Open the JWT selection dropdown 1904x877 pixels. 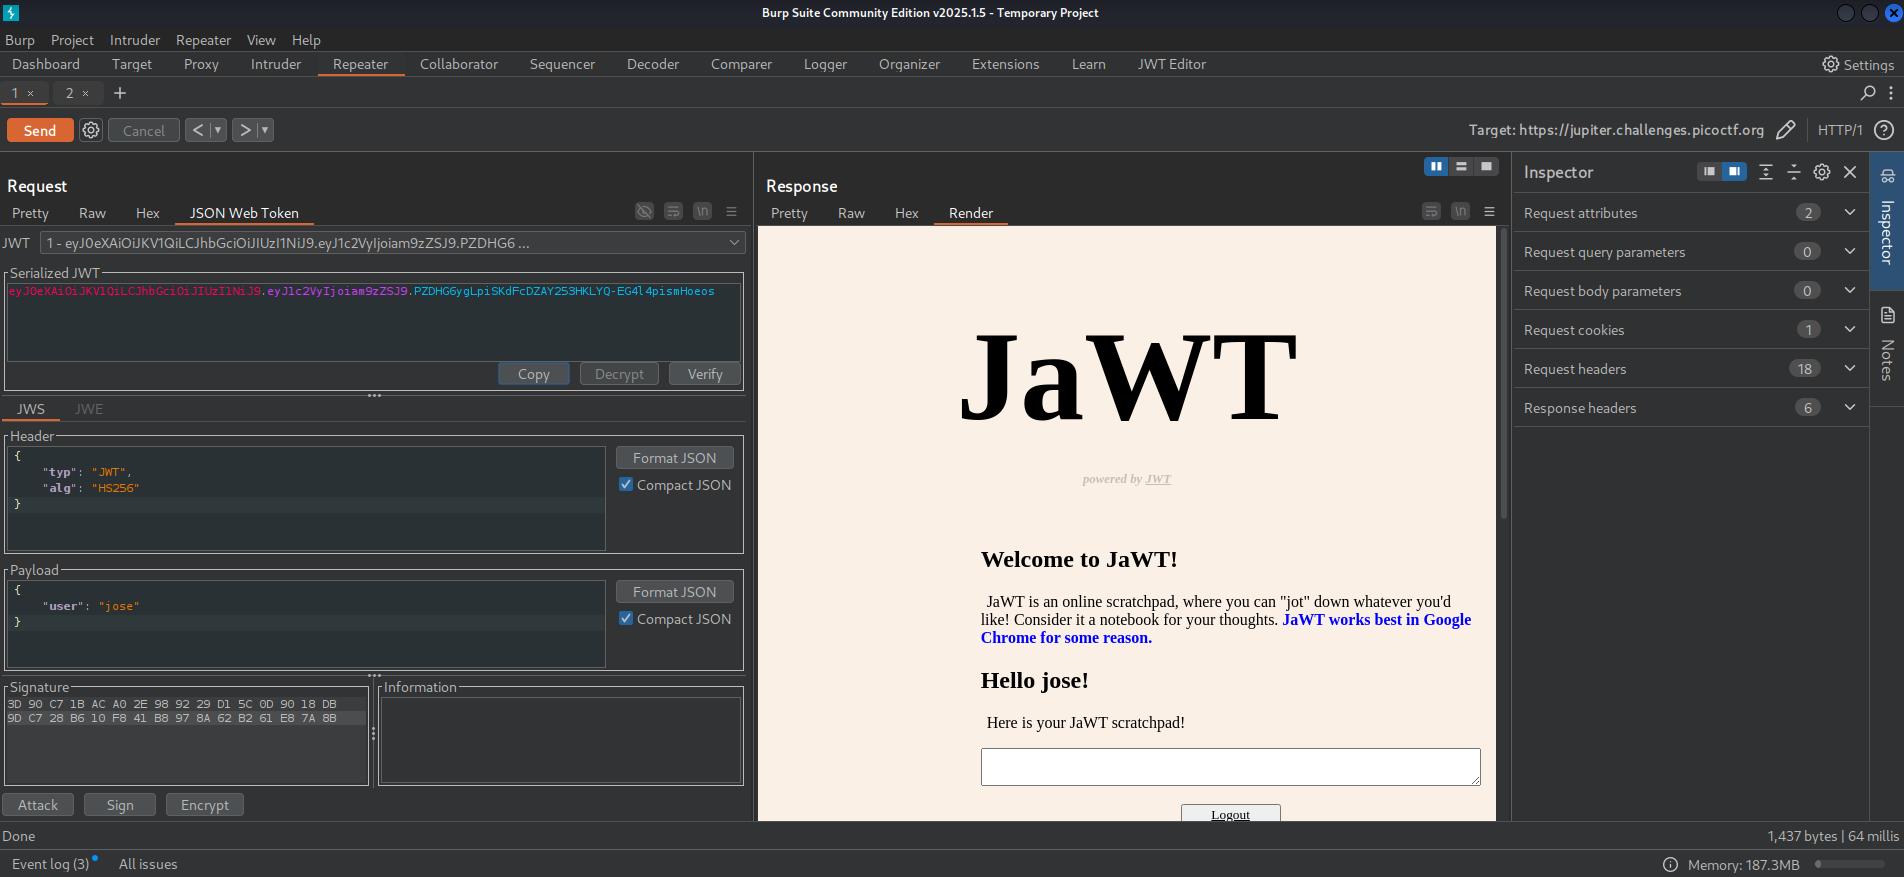(x=392, y=243)
